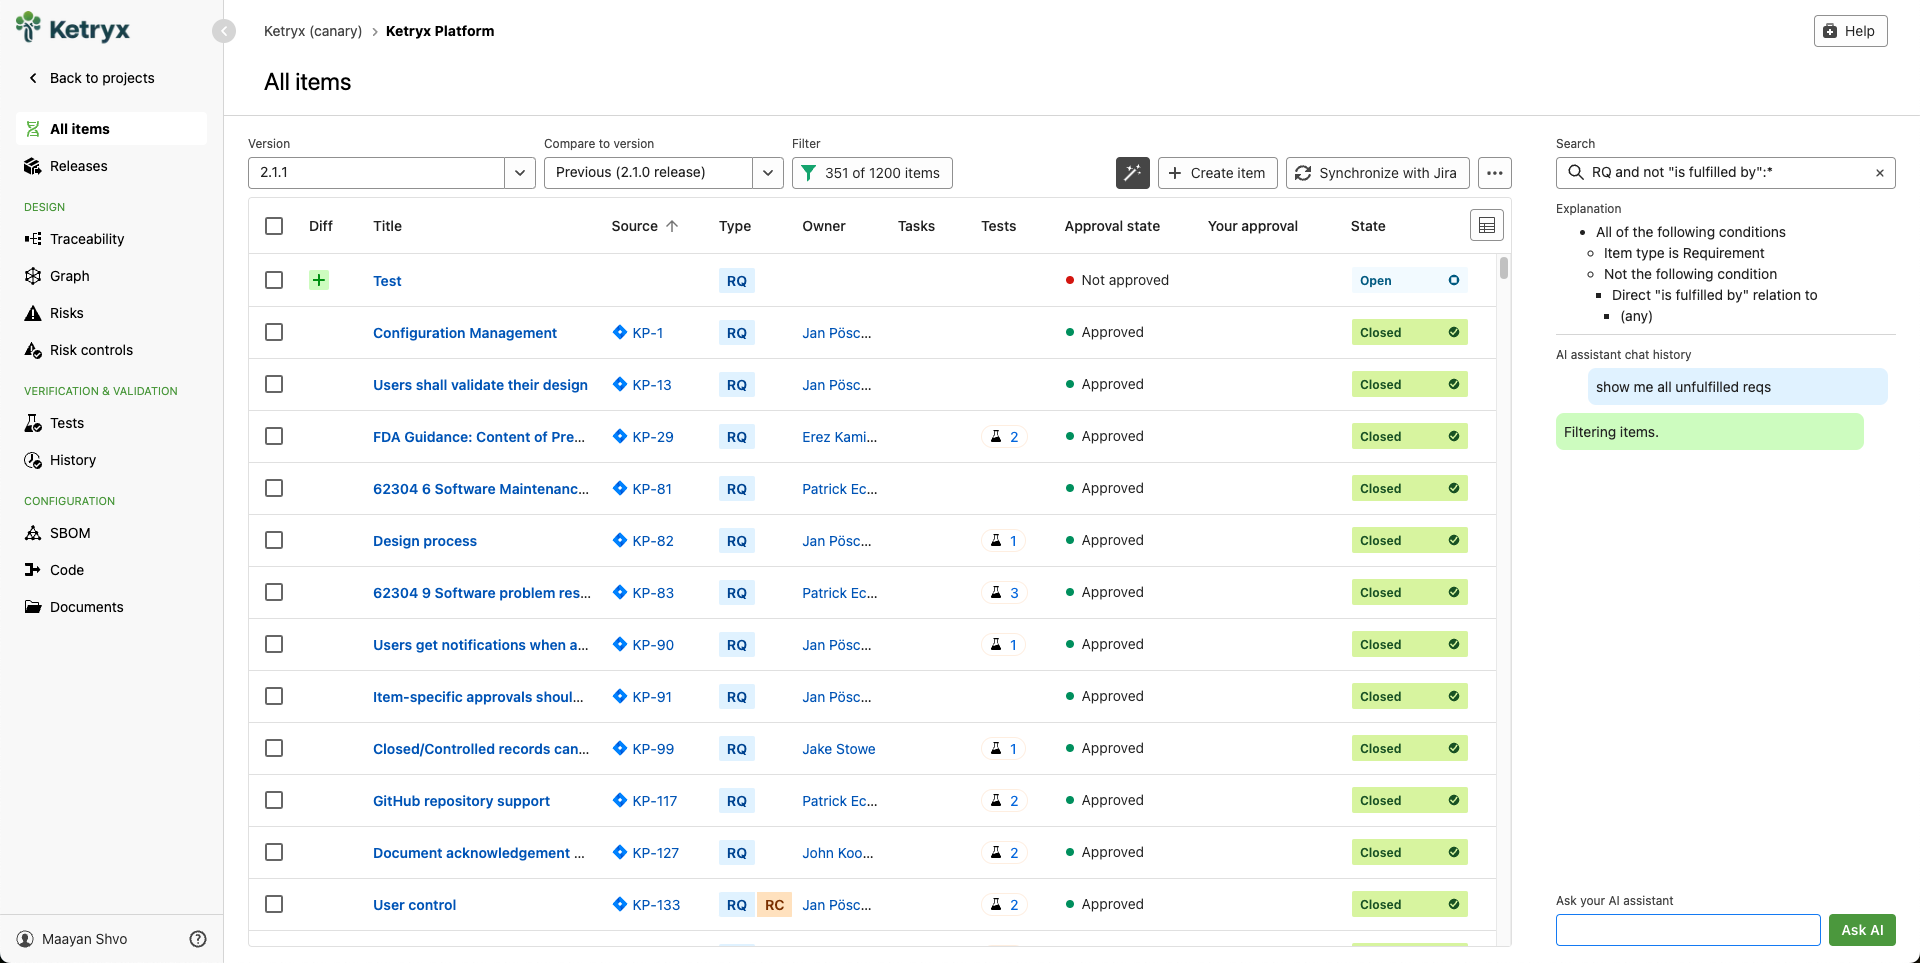Click the user avatar icon for Maayan Shvo
This screenshot has width=1920, height=963.
[x=25, y=939]
